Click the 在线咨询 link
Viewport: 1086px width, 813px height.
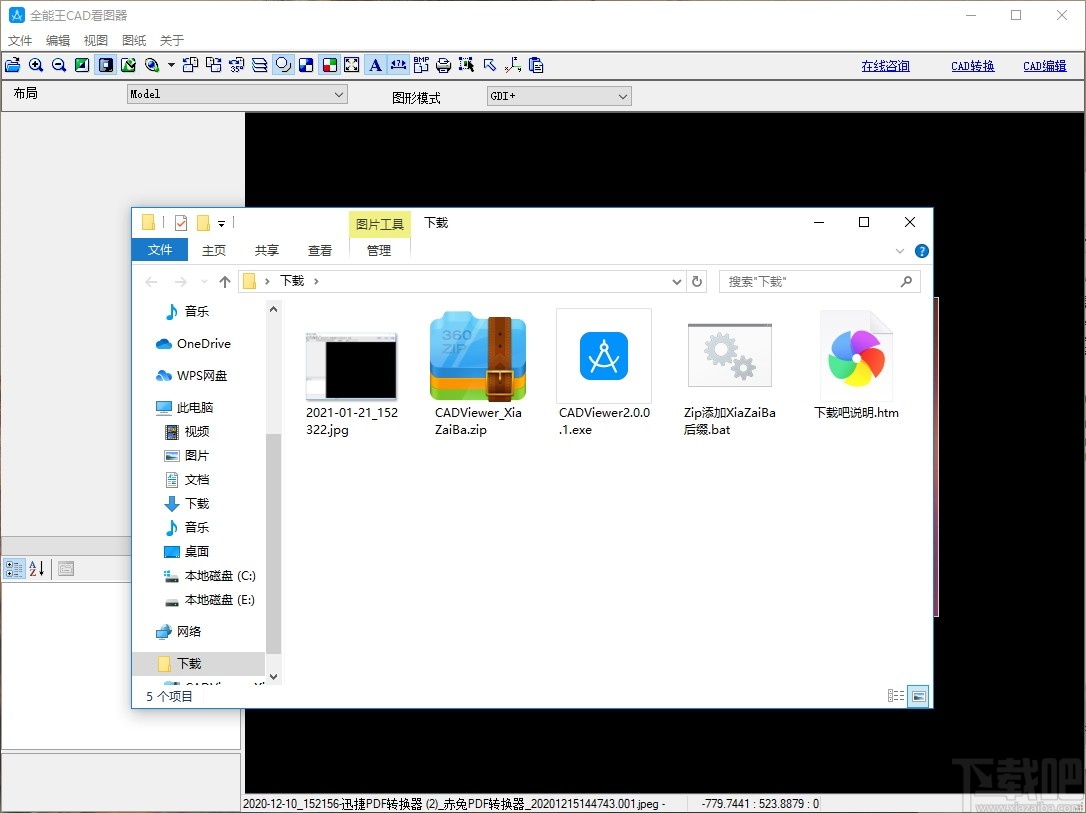[x=885, y=66]
